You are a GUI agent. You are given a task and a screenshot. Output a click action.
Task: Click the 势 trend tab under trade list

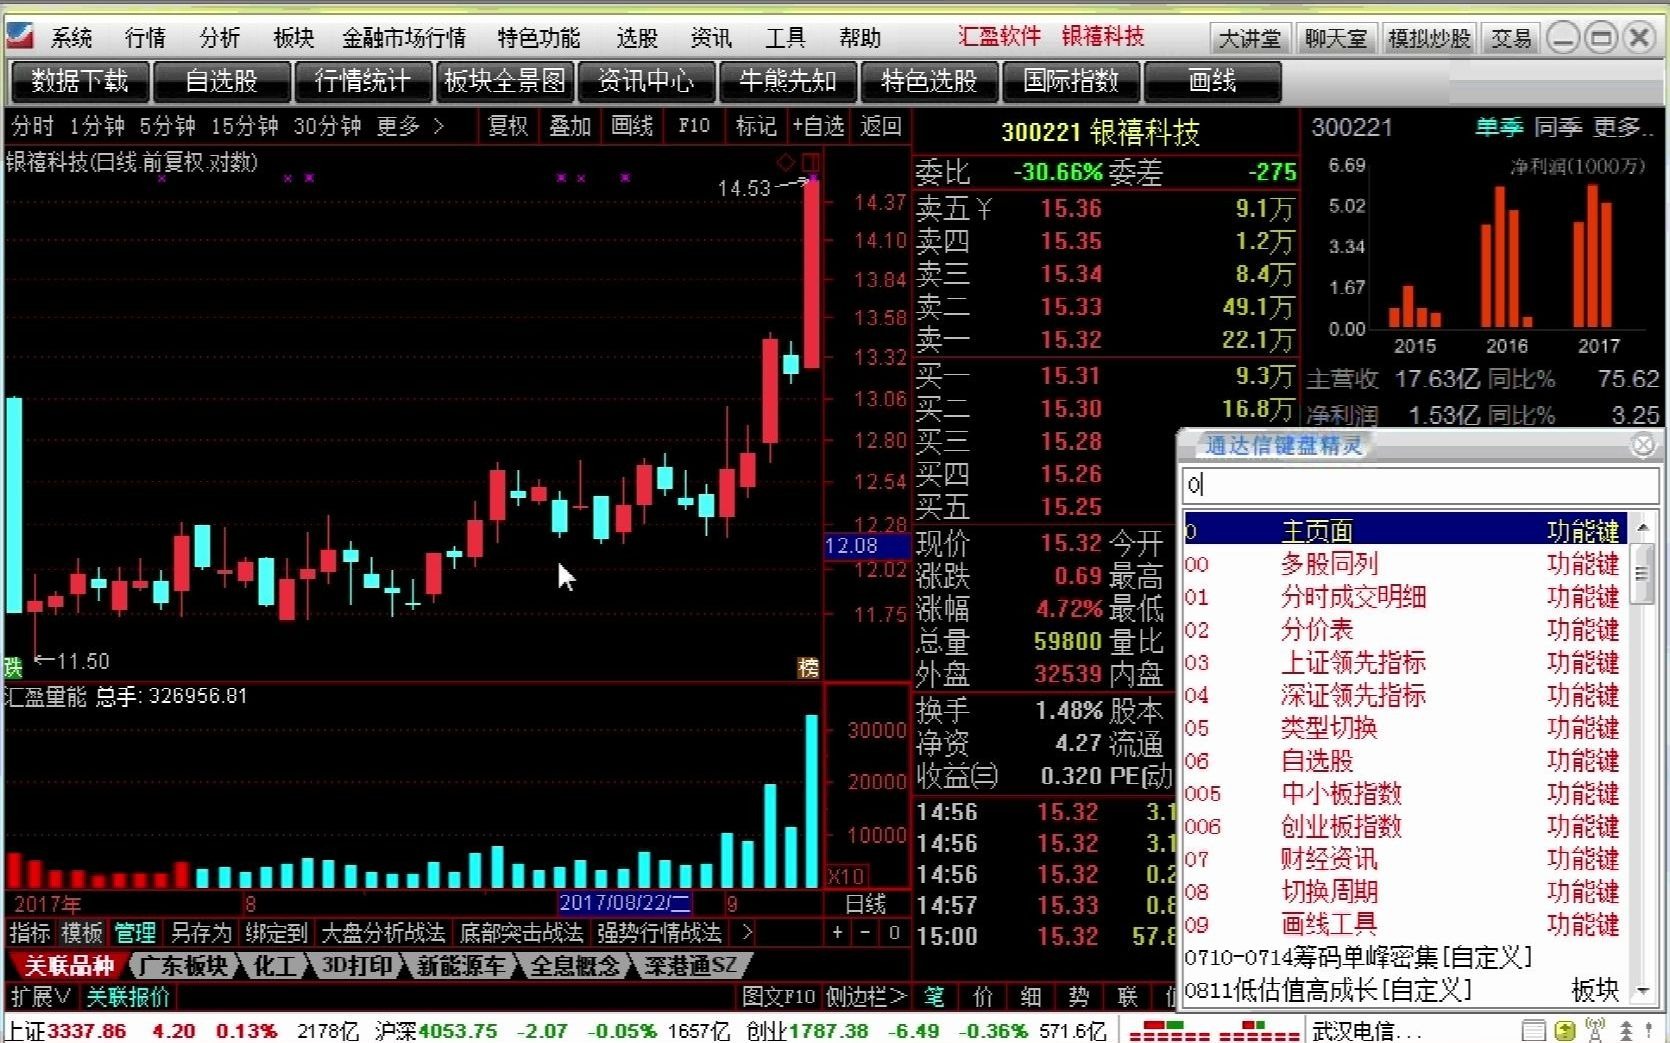pos(1079,996)
